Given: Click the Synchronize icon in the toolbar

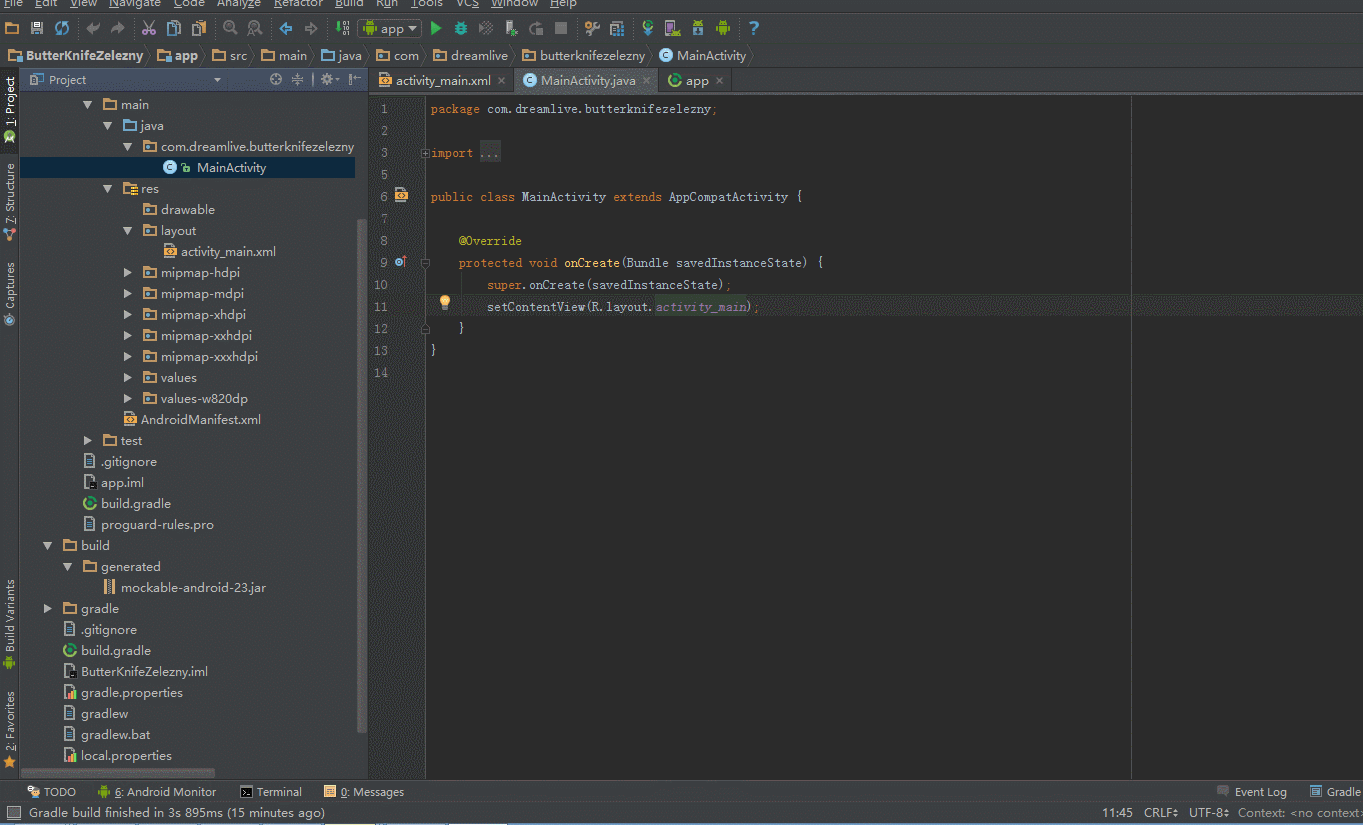Looking at the screenshot, I should click(62, 29).
